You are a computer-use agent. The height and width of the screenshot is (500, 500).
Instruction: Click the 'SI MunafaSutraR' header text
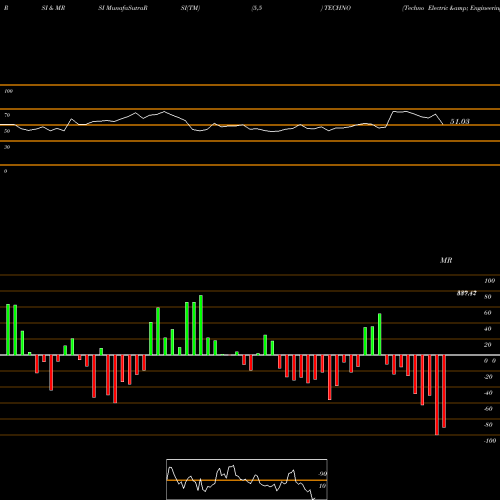123,8
